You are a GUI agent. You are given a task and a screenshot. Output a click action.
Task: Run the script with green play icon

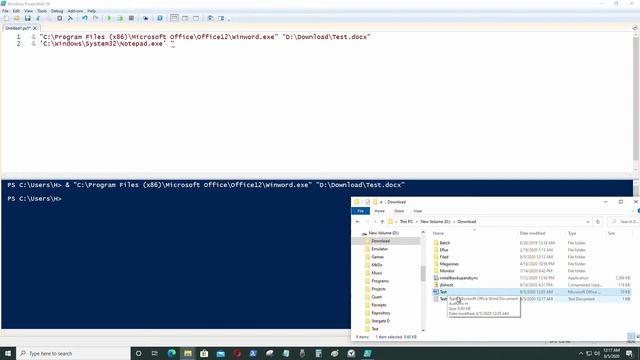109,18
